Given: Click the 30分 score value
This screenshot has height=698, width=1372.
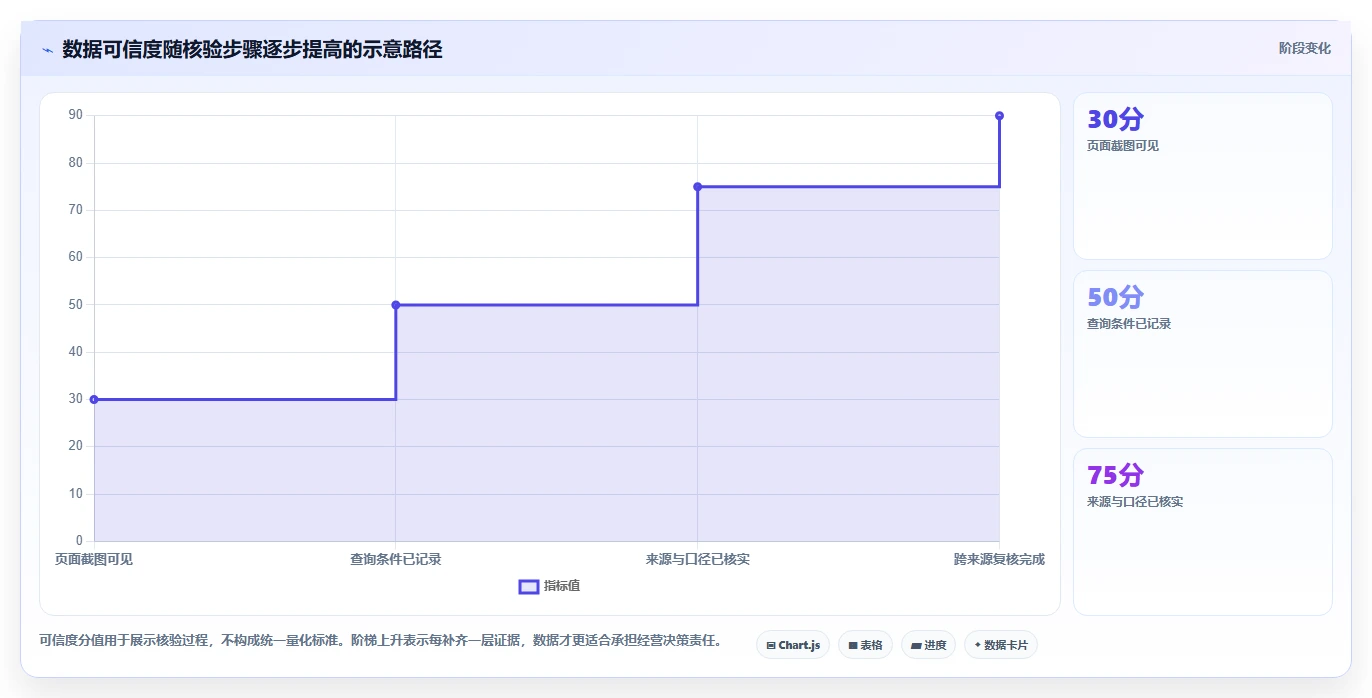Looking at the screenshot, I should (1115, 120).
